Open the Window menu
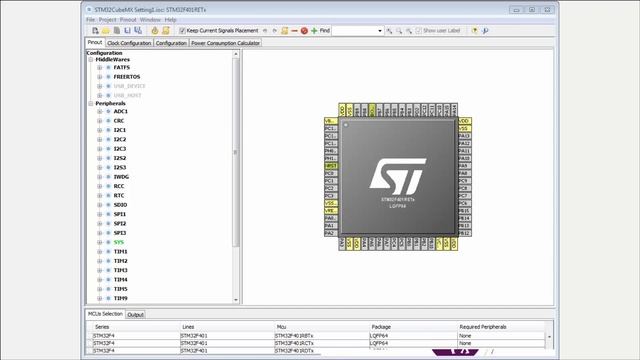 (150, 20)
